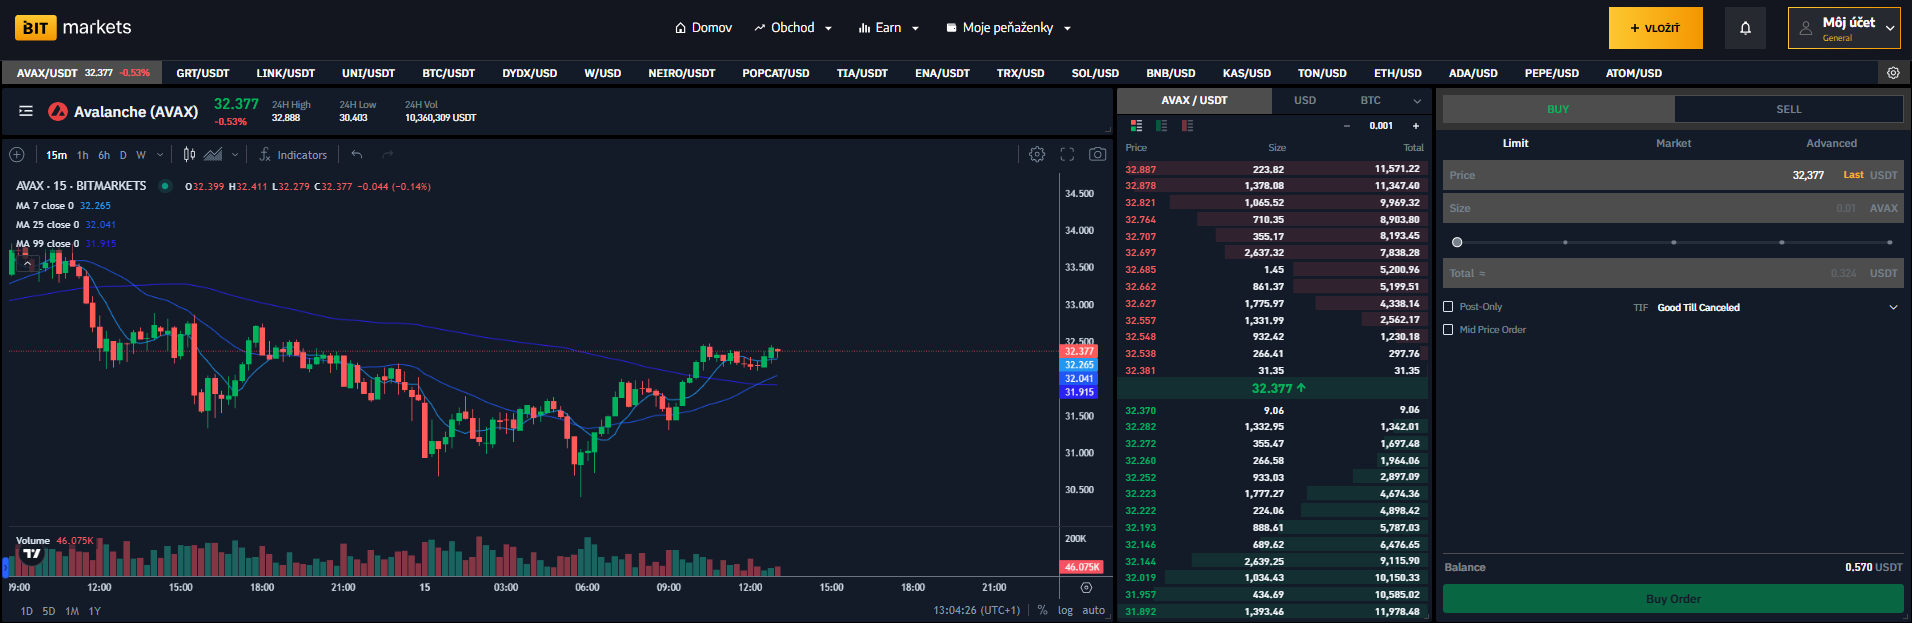Take a chart snapshot with camera icon
Viewport: 1912px width, 623px height.
[1097, 154]
